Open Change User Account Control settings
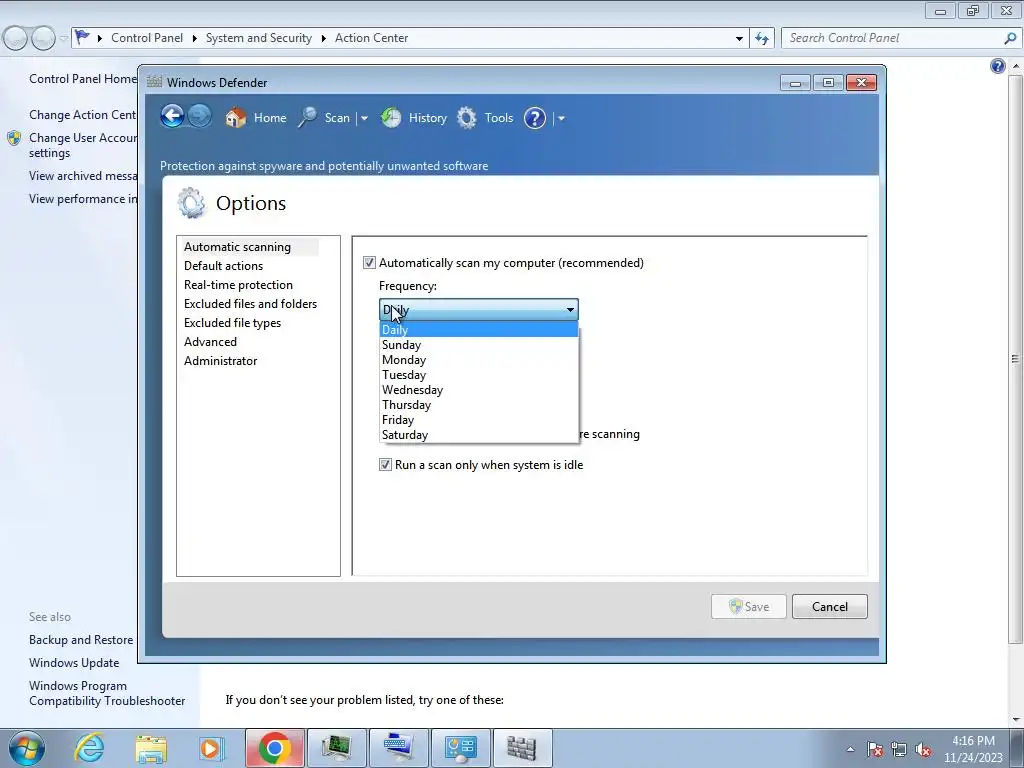The image size is (1024, 768). coord(83,145)
